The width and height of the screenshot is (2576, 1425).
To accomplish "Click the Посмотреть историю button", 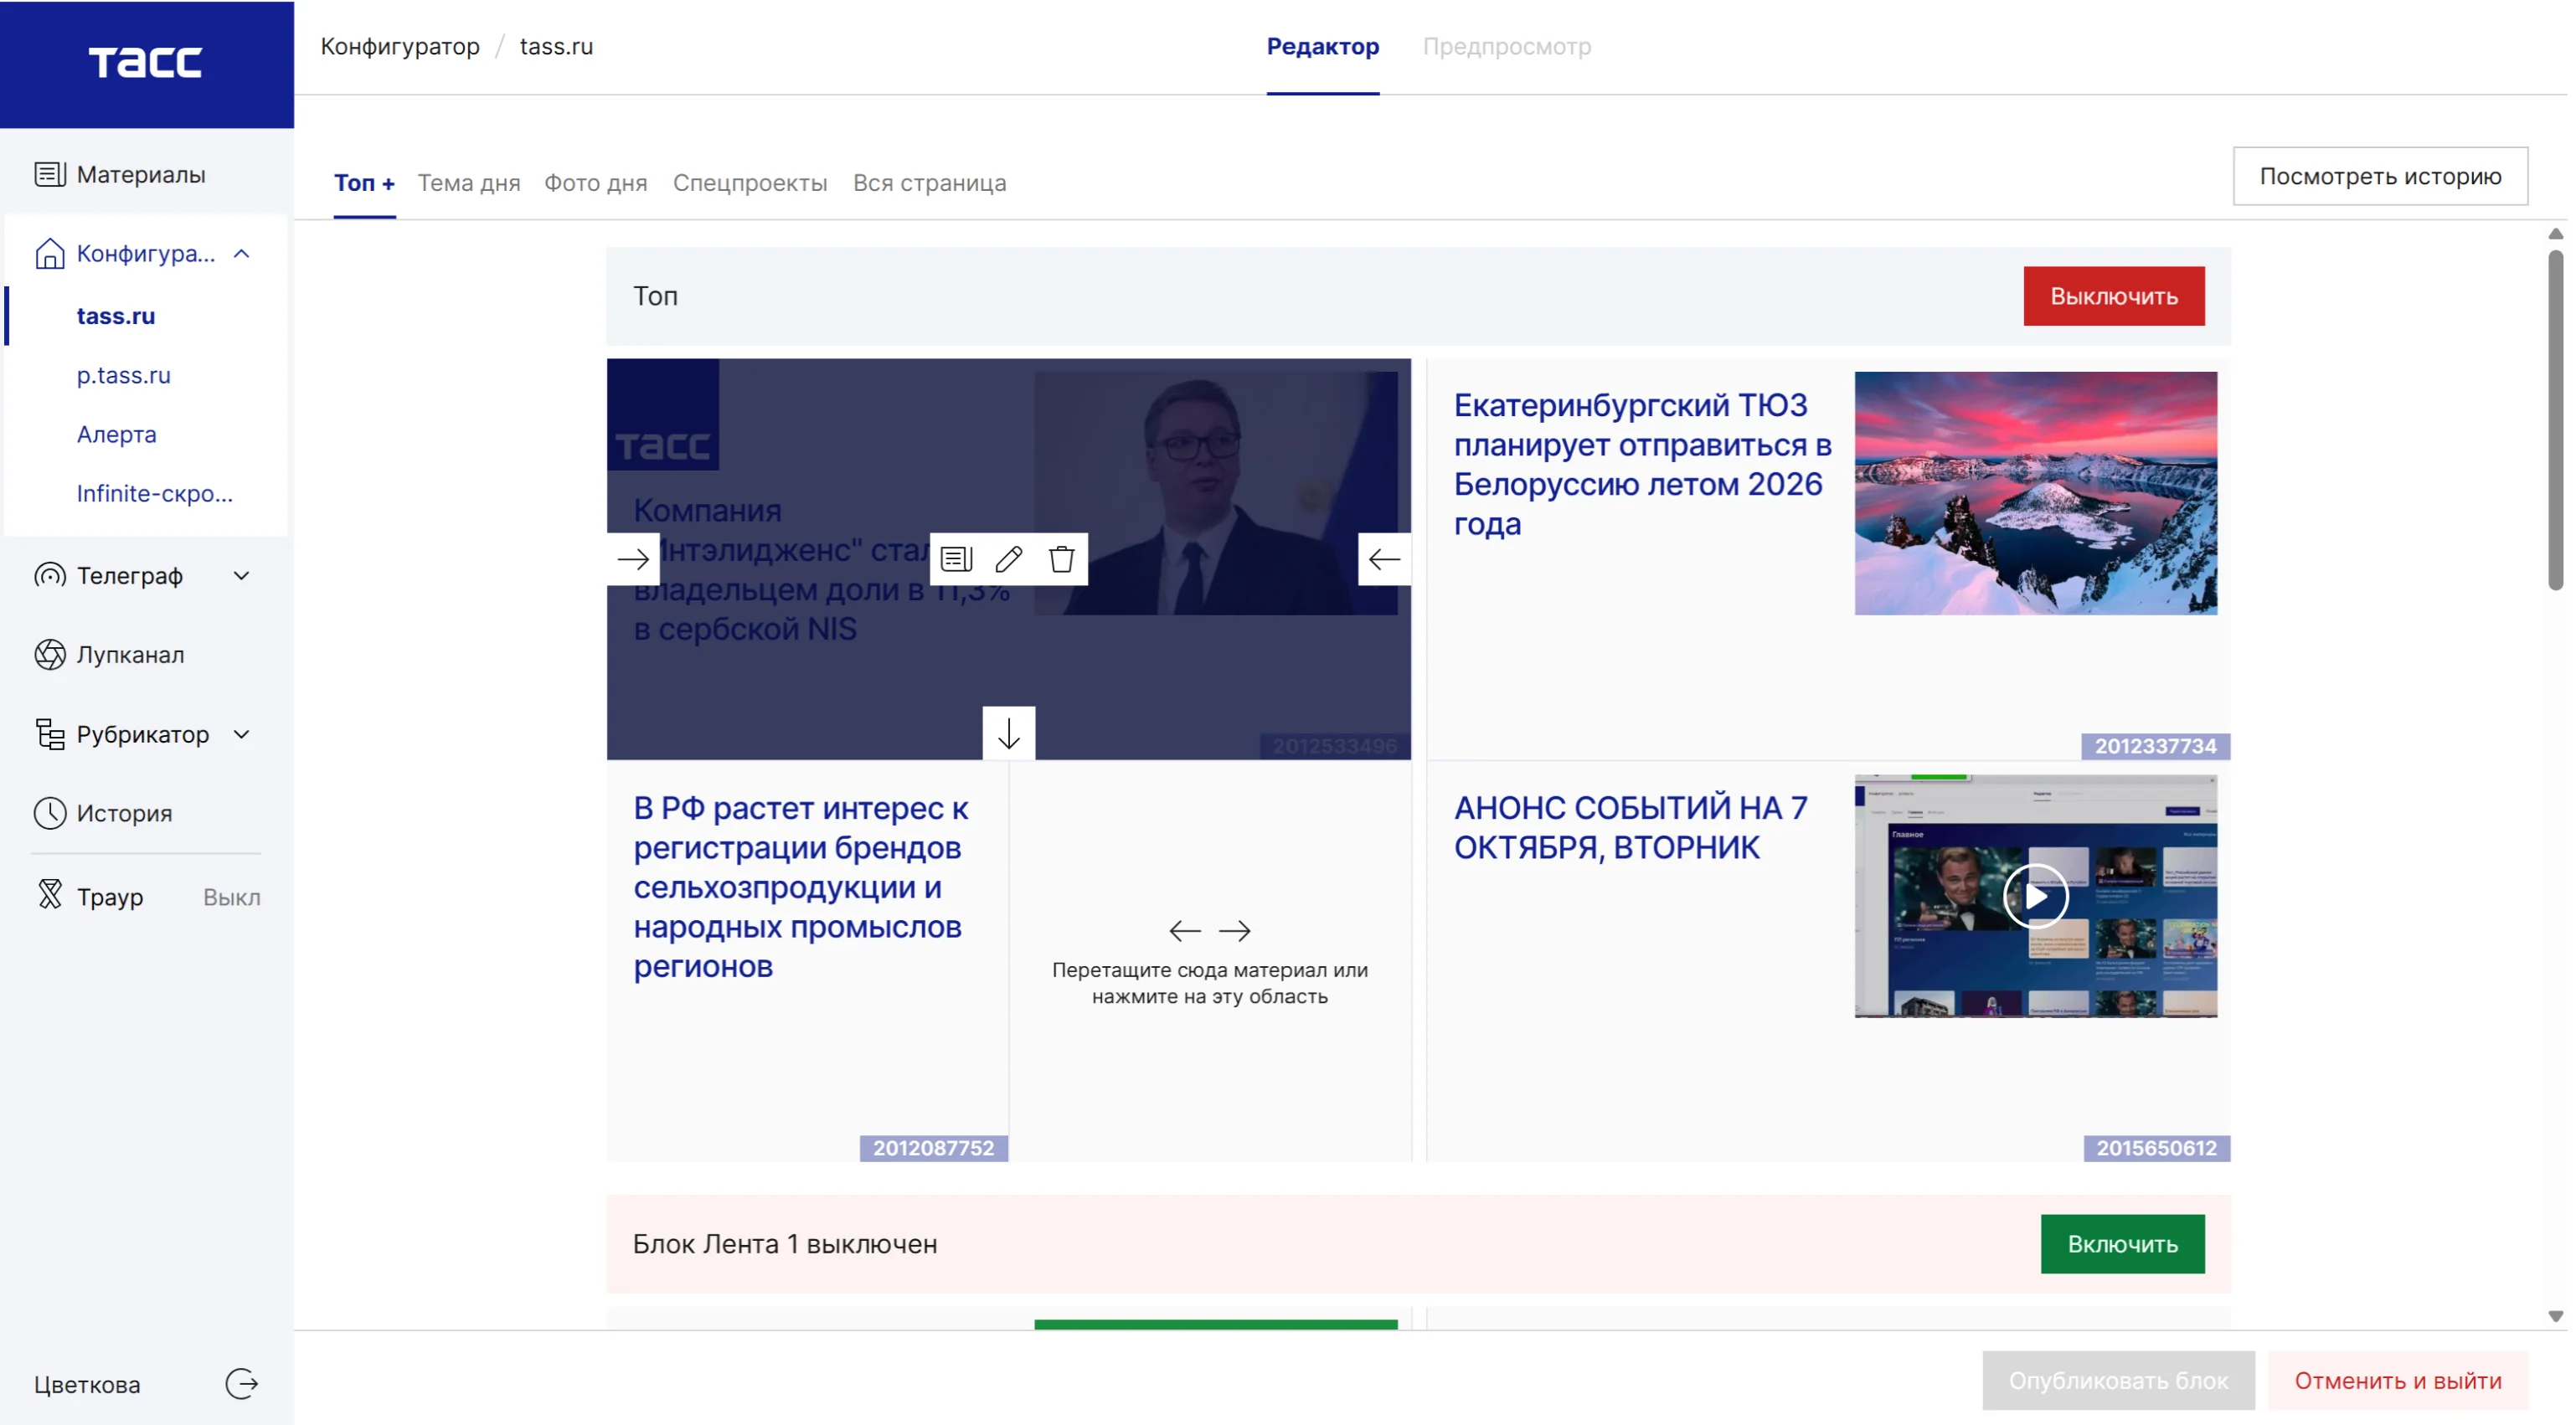I will (2380, 176).
